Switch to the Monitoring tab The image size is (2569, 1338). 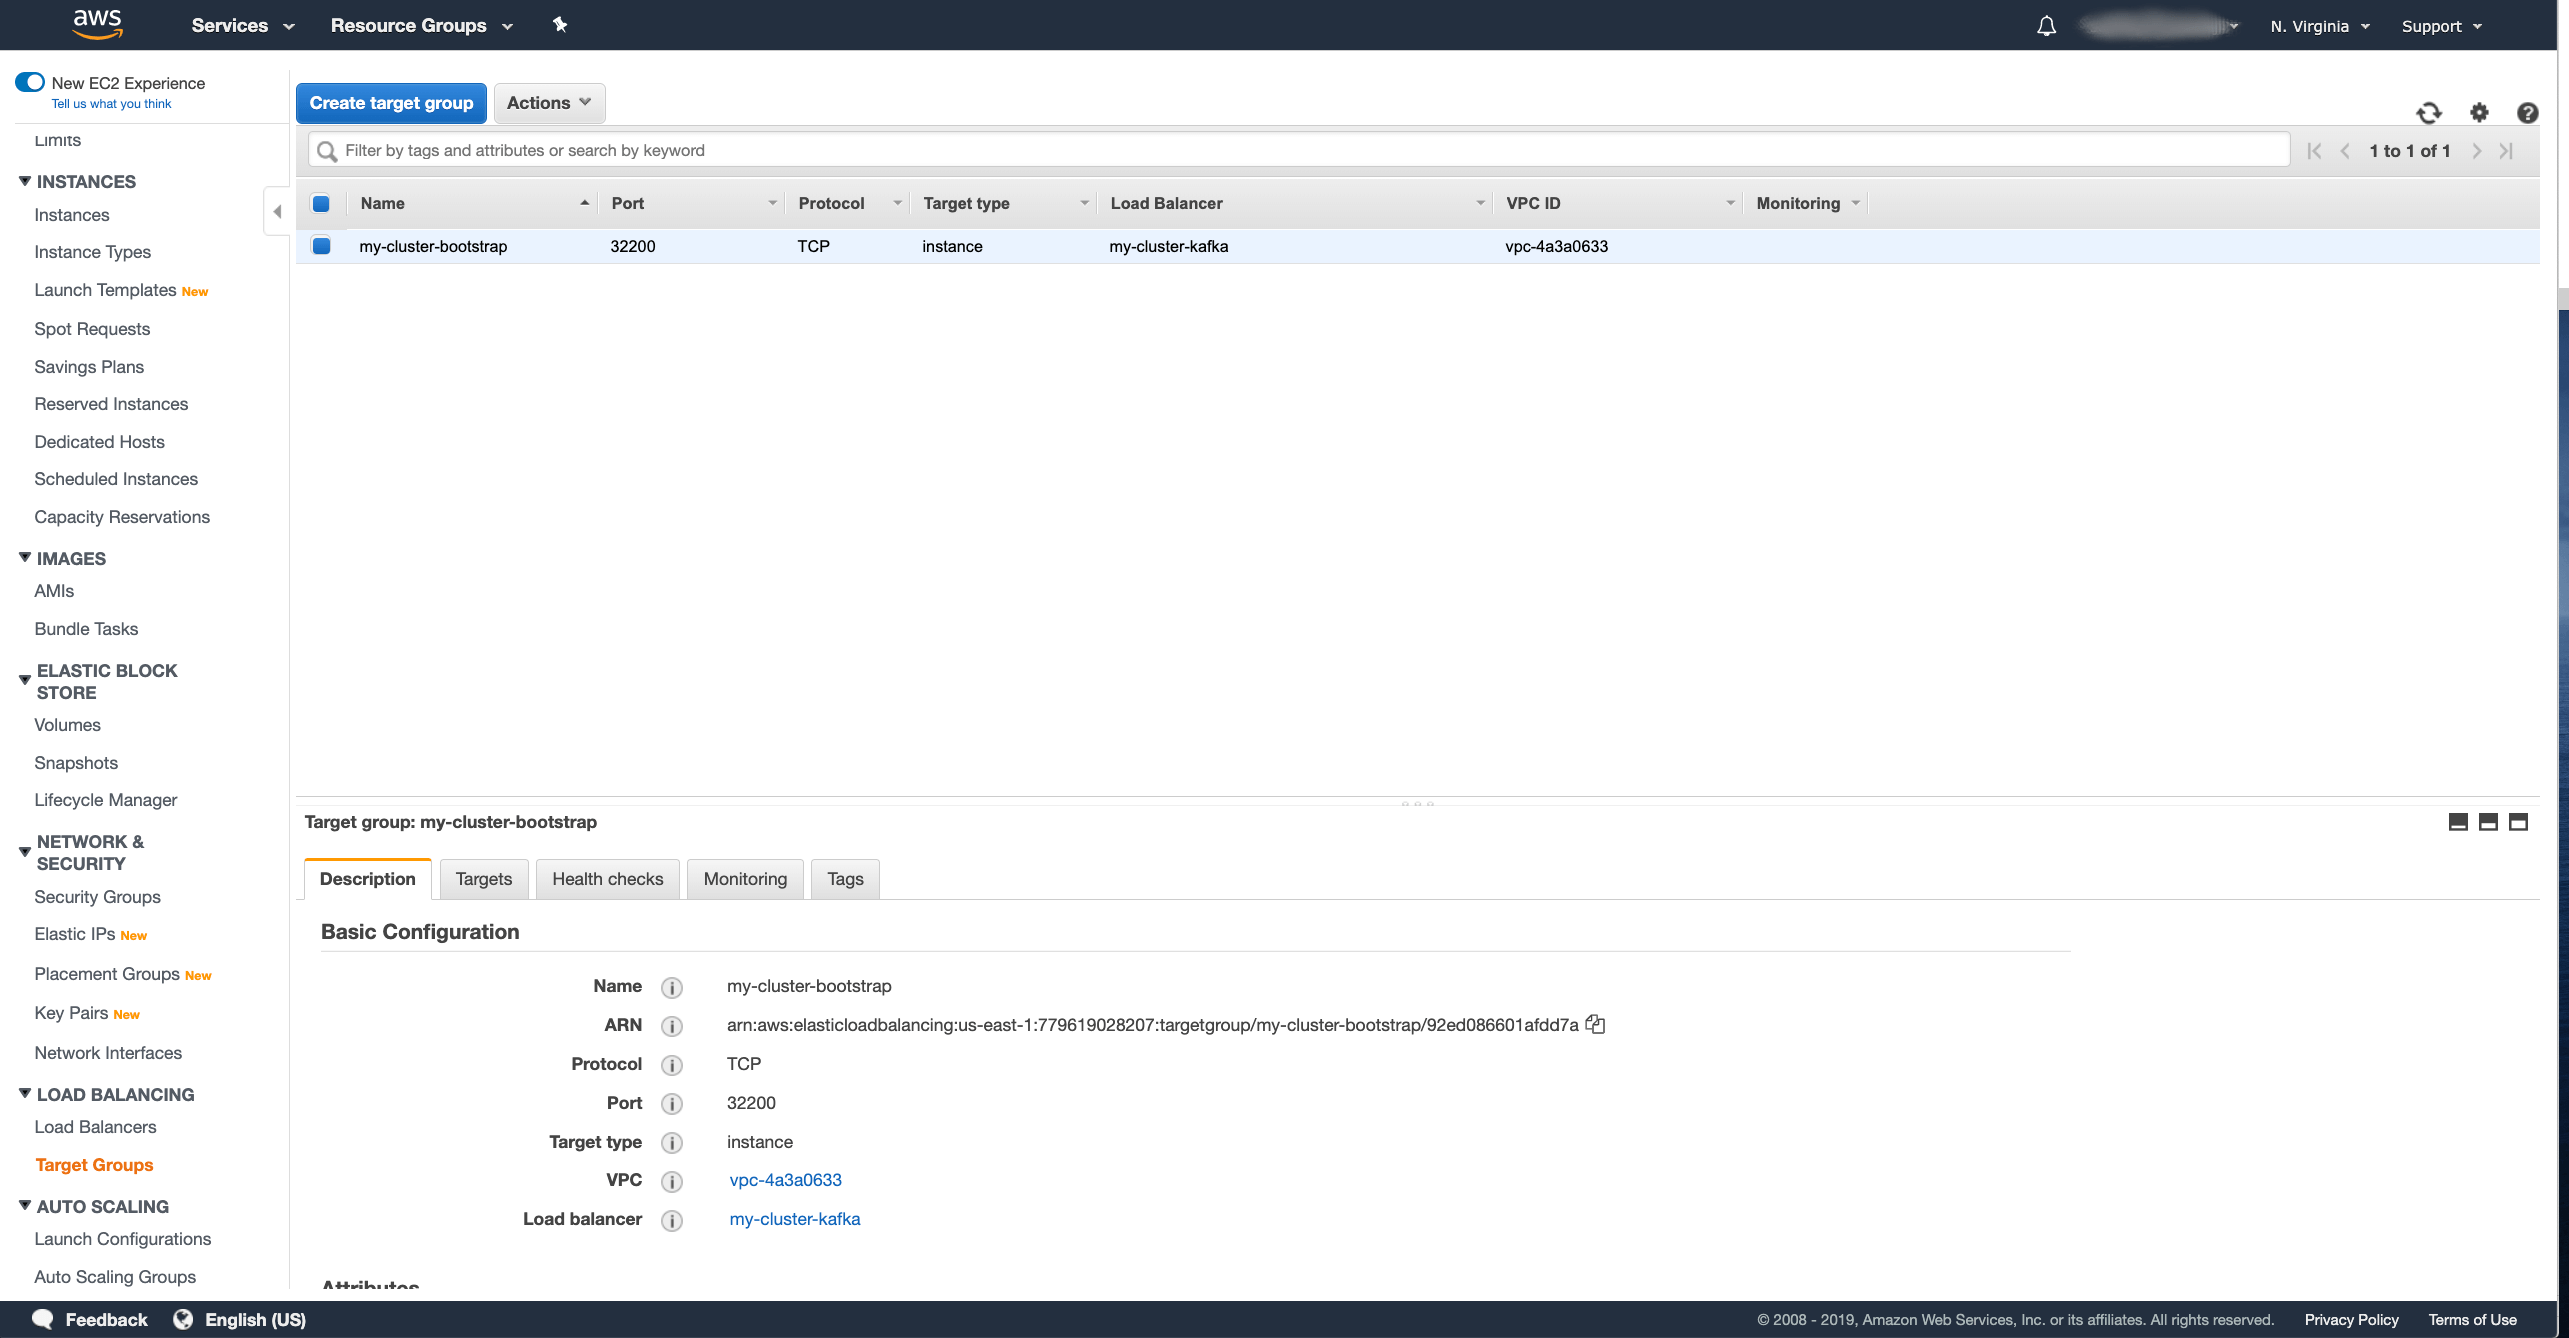[745, 879]
